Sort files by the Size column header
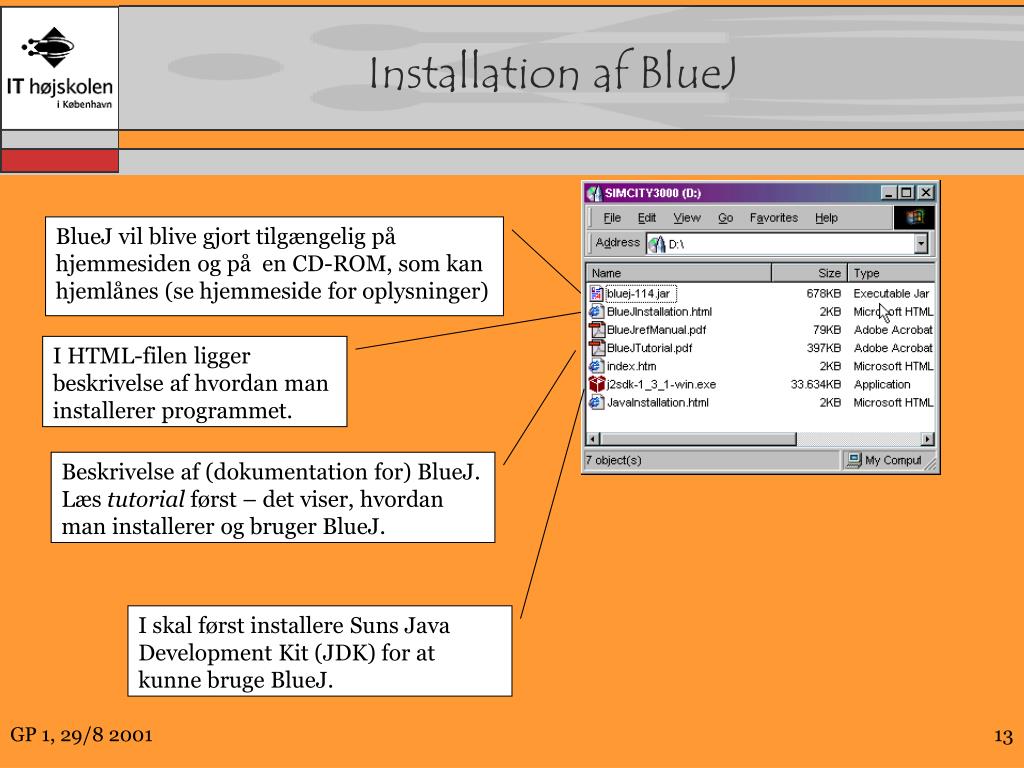Viewport: 1024px width, 768px height. 809,273
